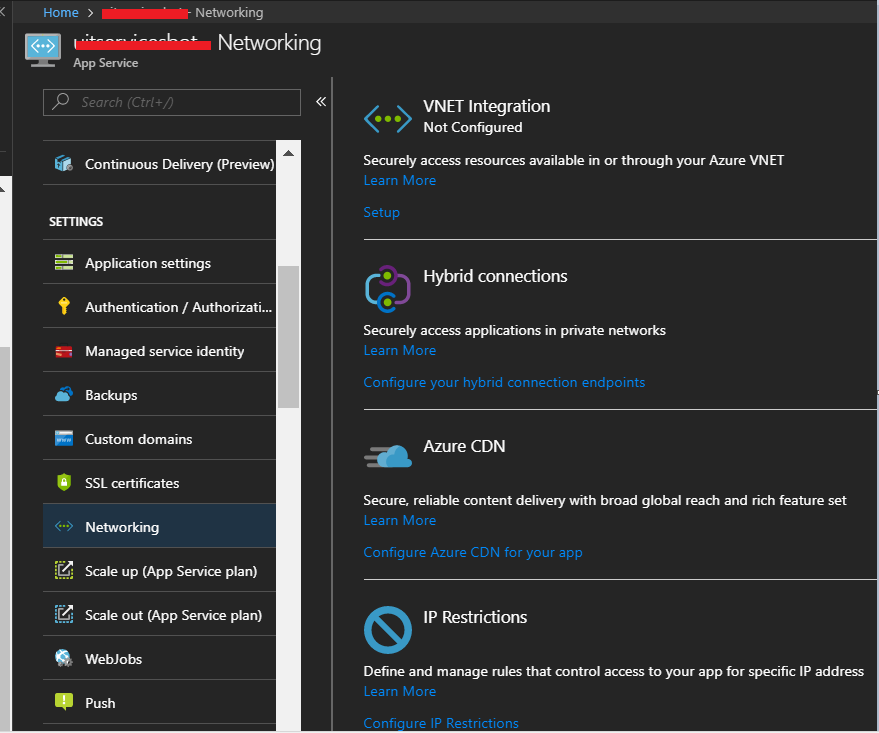The image size is (879, 733).
Task: Click the Azure CDN cloud icon
Action: pos(387,456)
